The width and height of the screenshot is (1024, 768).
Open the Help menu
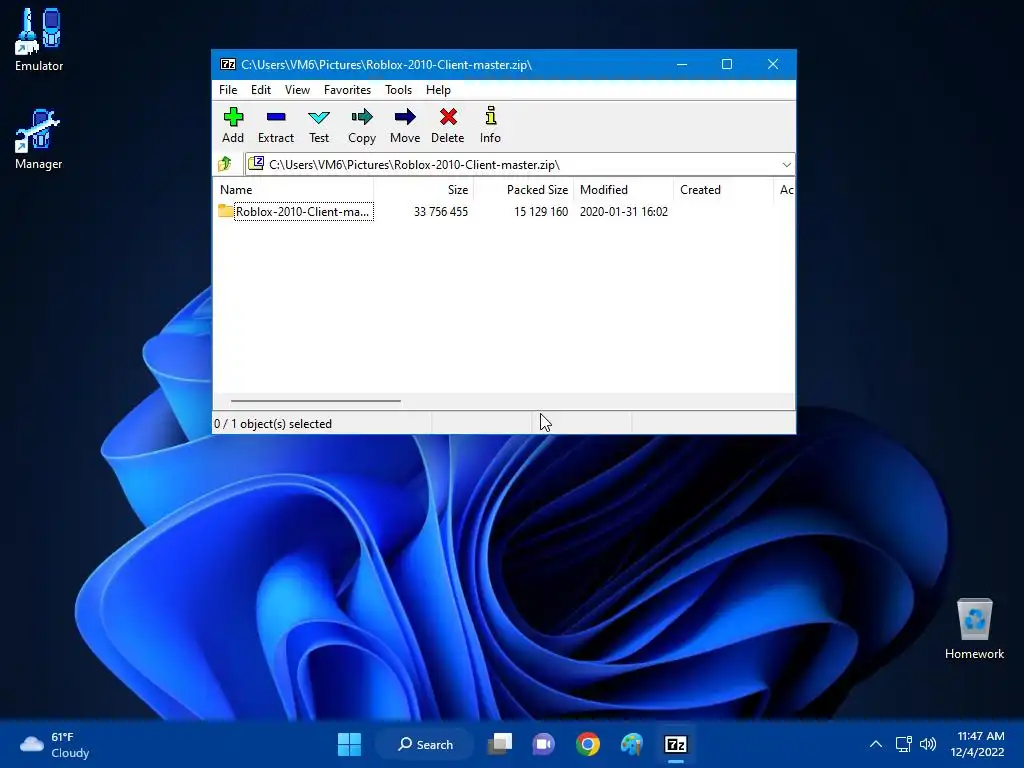(438, 89)
